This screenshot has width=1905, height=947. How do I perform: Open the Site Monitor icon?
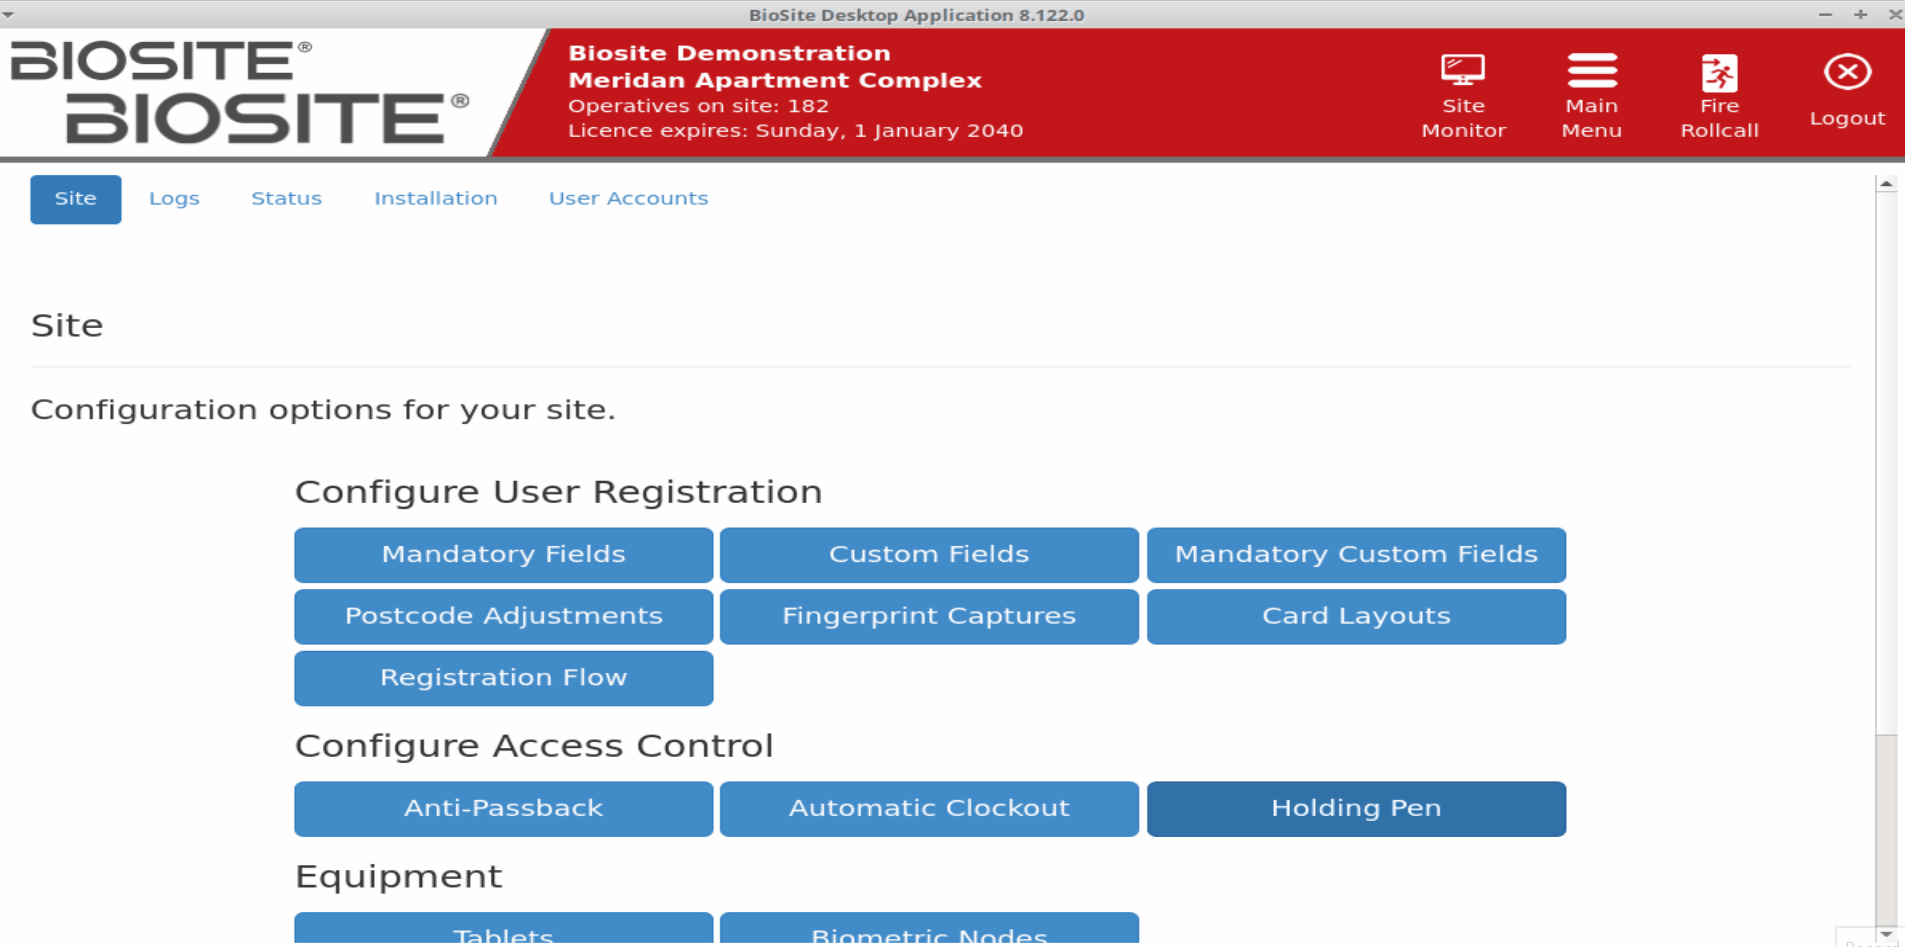(x=1463, y=95)
